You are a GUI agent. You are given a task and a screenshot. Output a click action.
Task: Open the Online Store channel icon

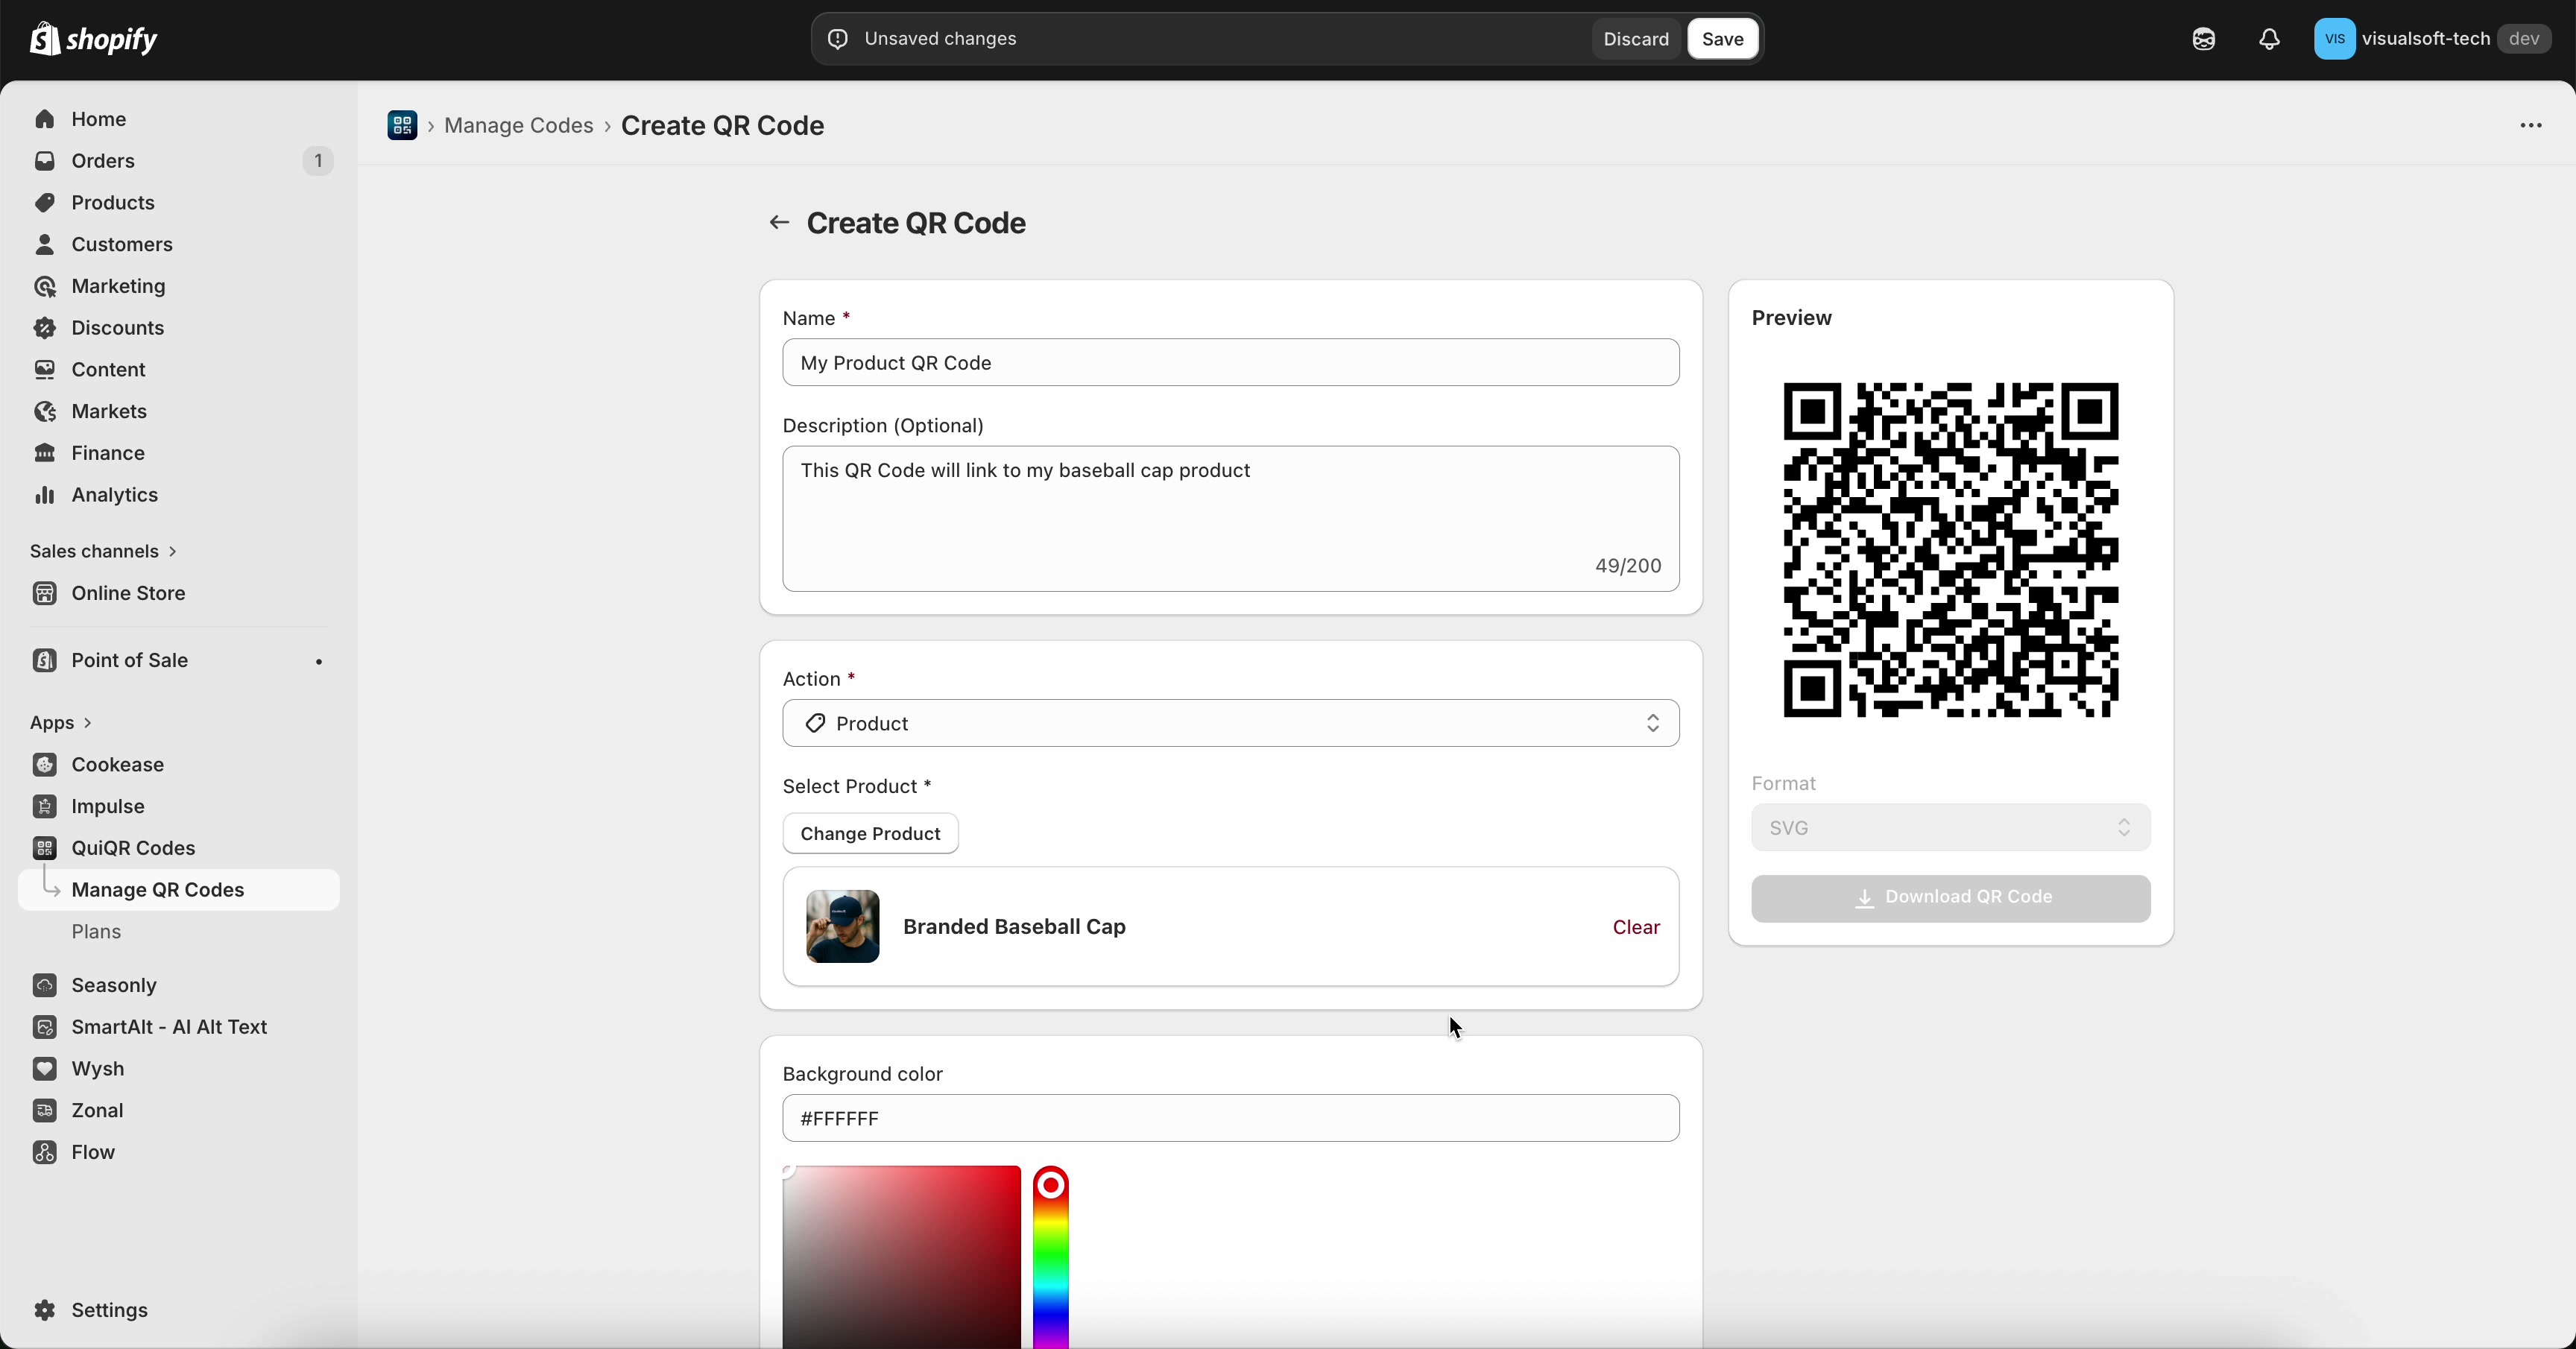pyautogui.click(x=46, y=593)
